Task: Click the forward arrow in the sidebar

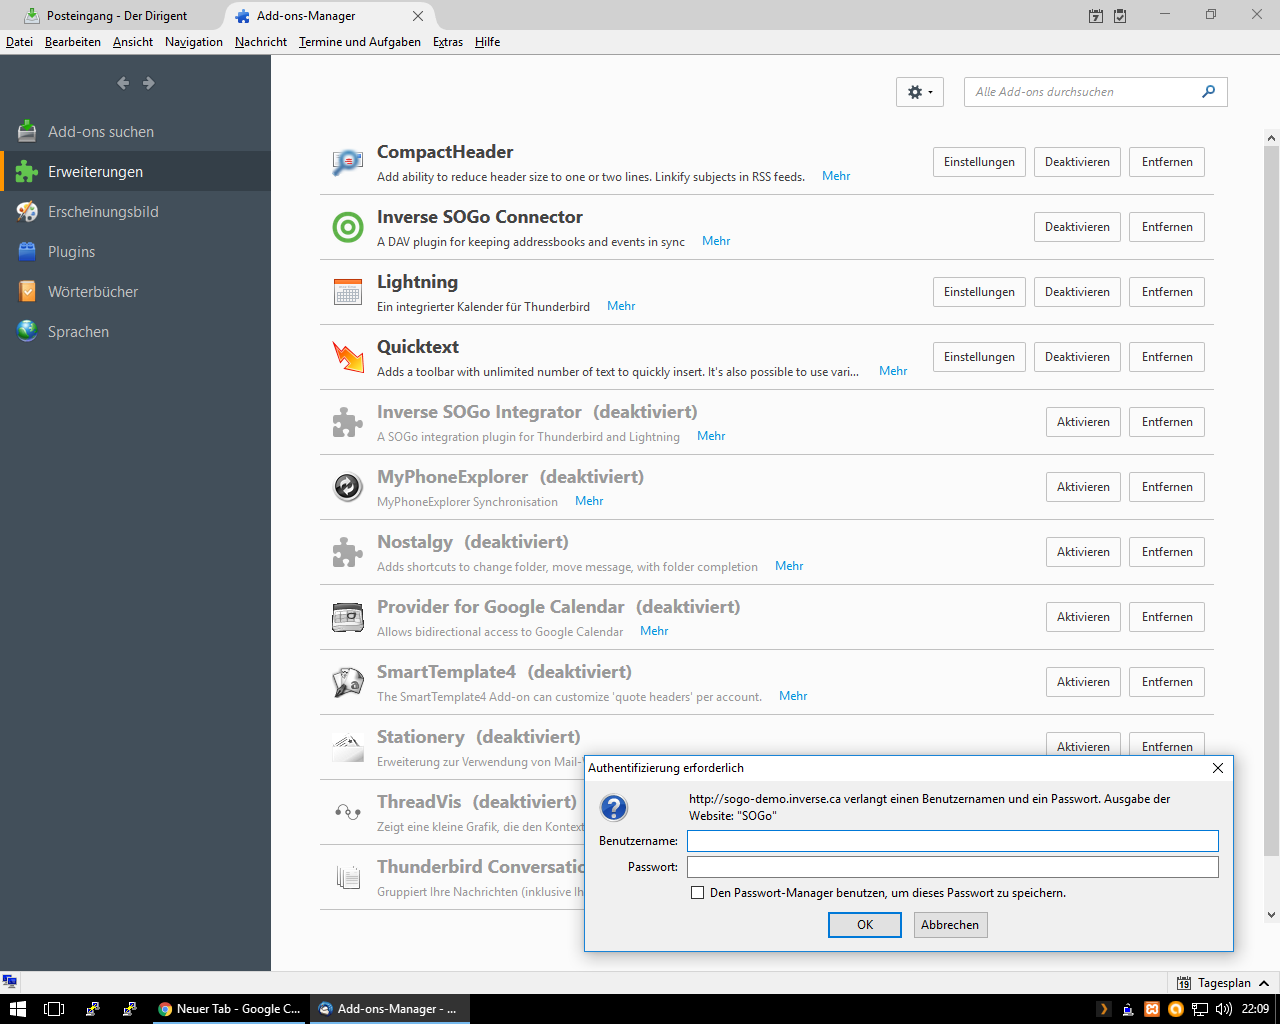Action: click(x=149, y=83)
